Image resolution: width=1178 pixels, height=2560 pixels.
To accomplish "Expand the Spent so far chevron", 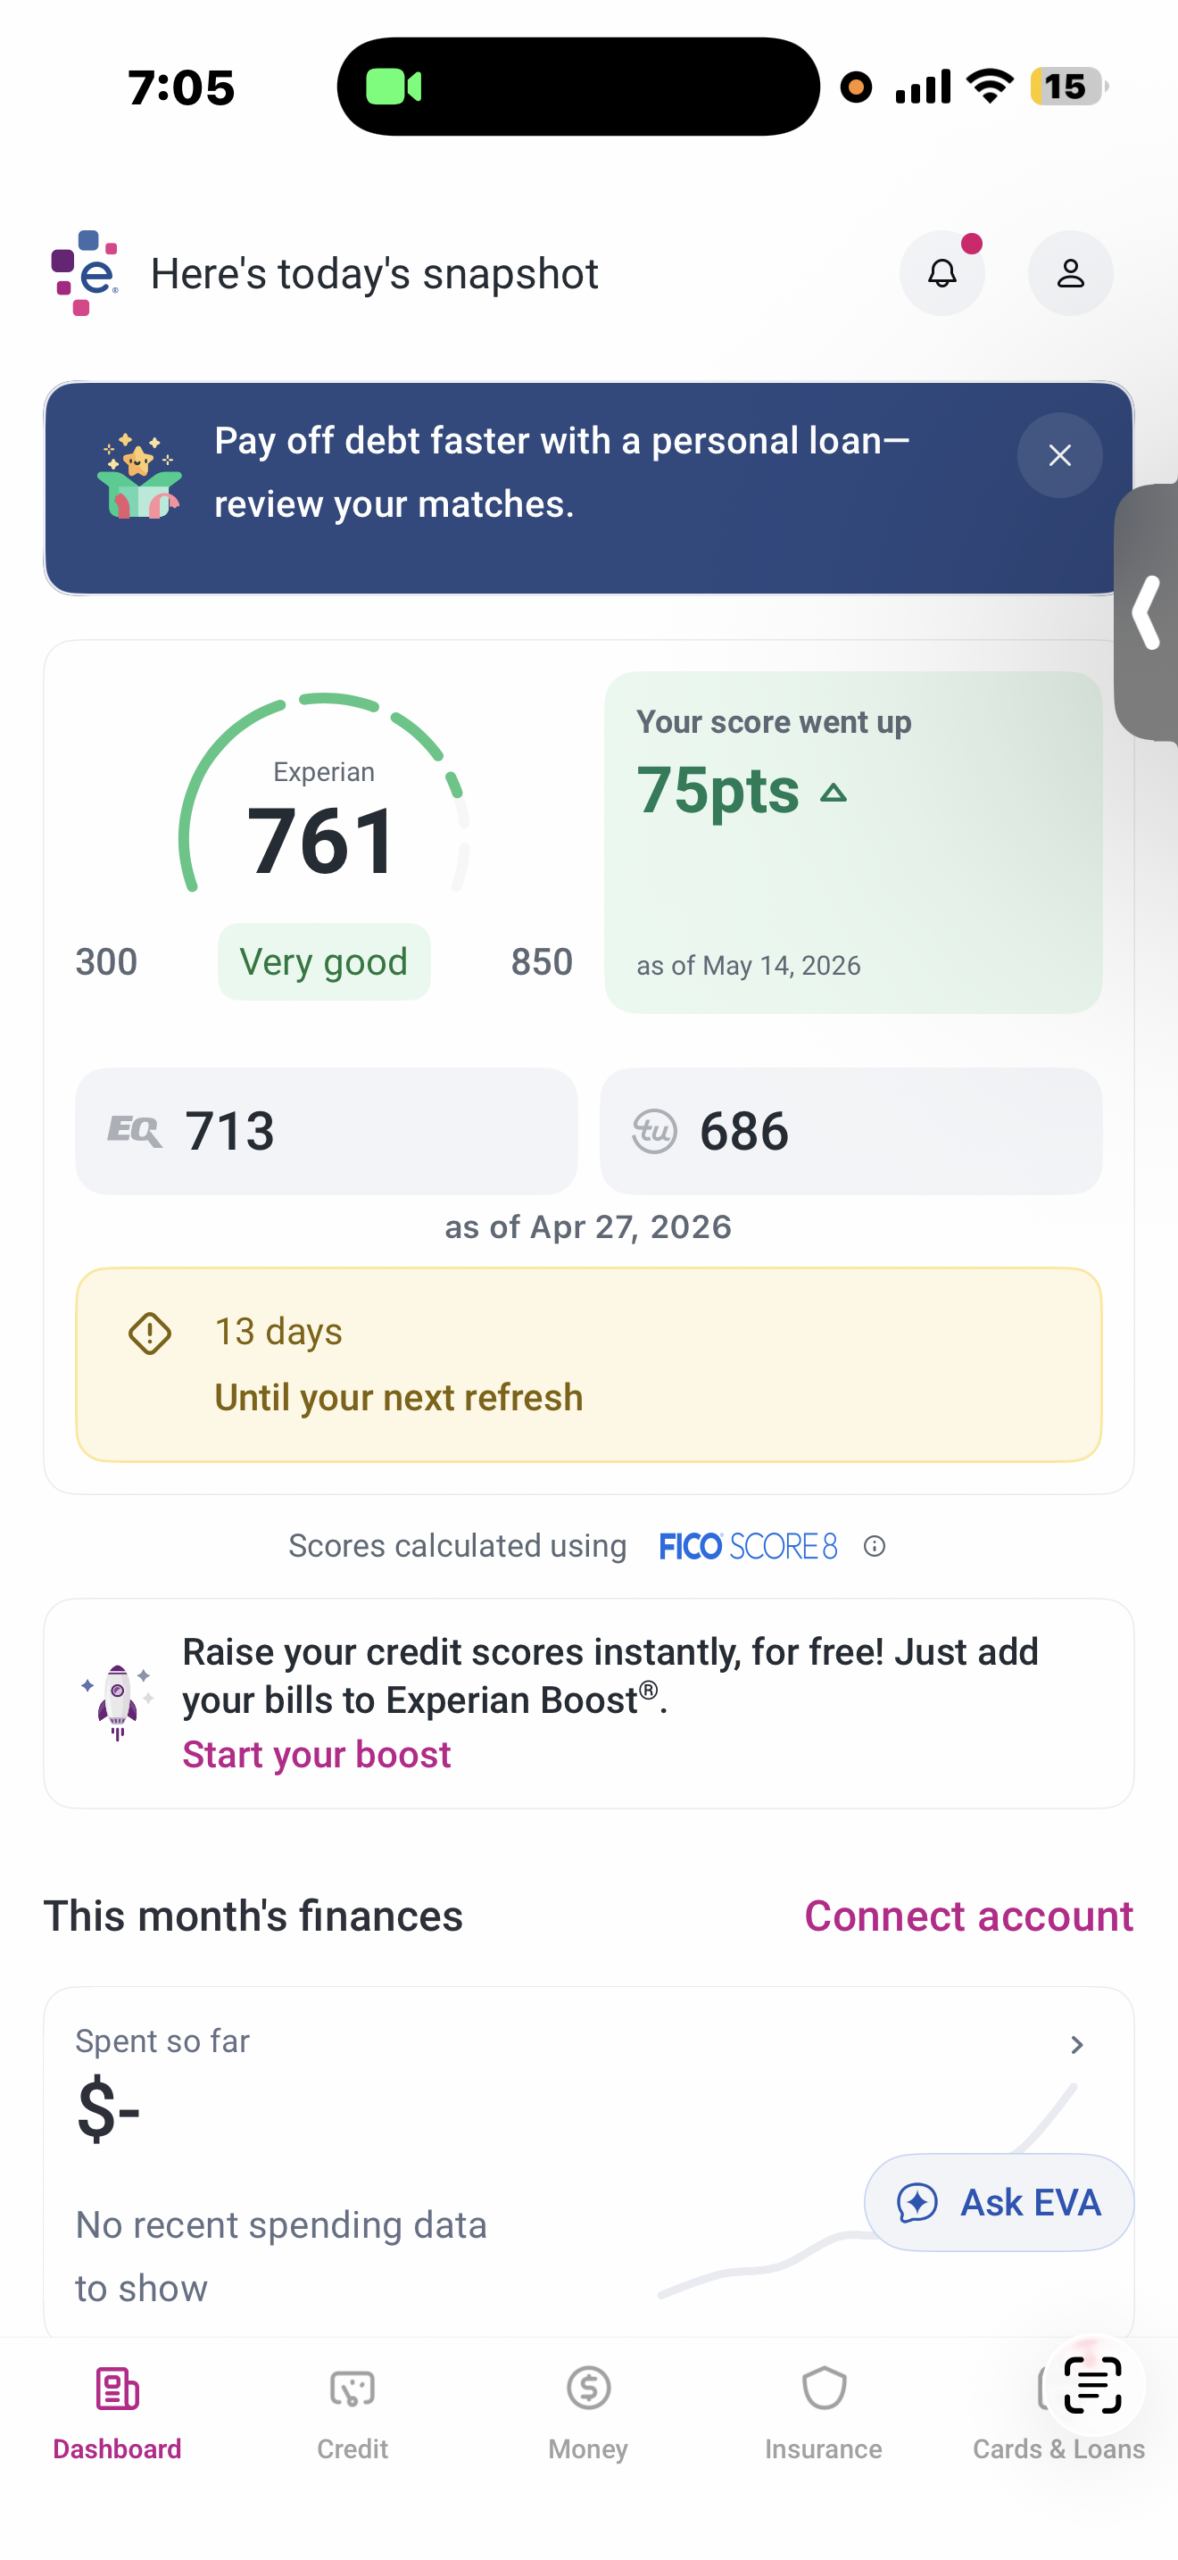I will click(1076, 2045).
